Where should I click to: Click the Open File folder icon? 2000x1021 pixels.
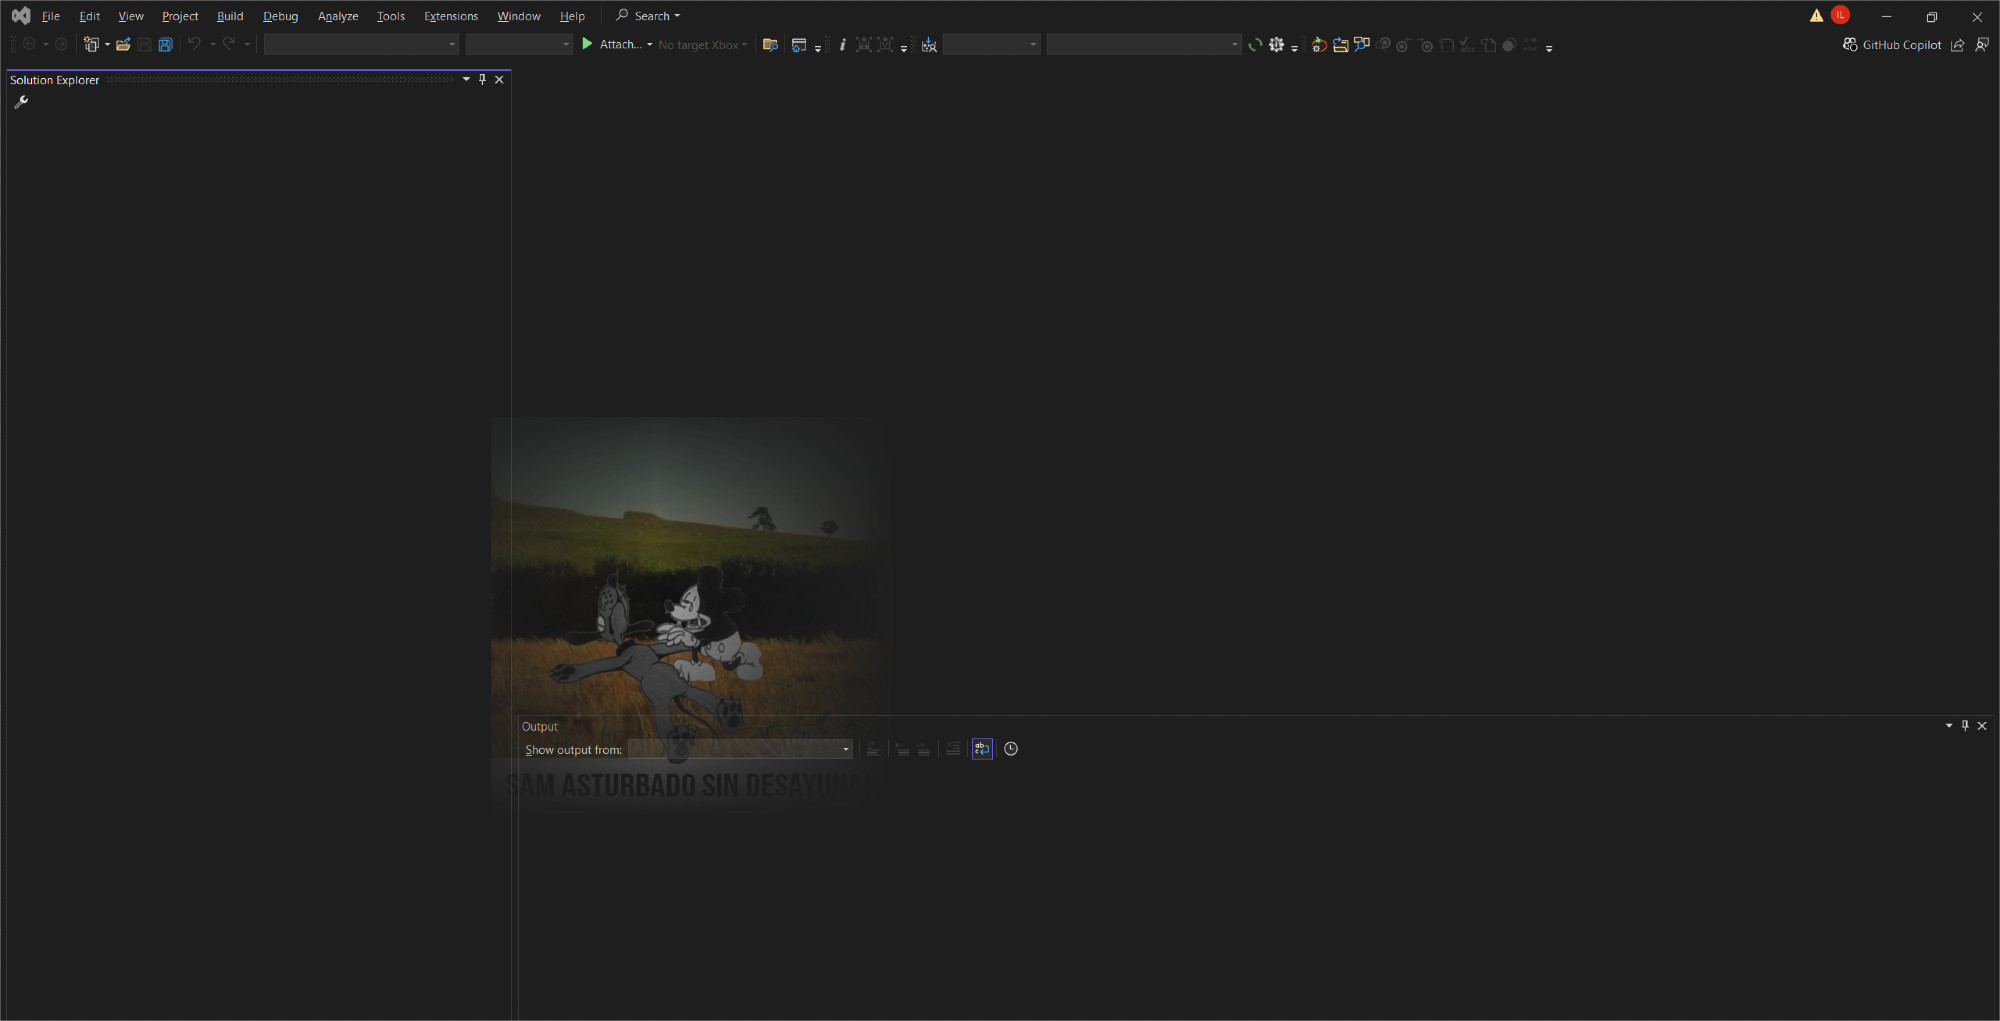pyautogui.click(x=123, y=44)
